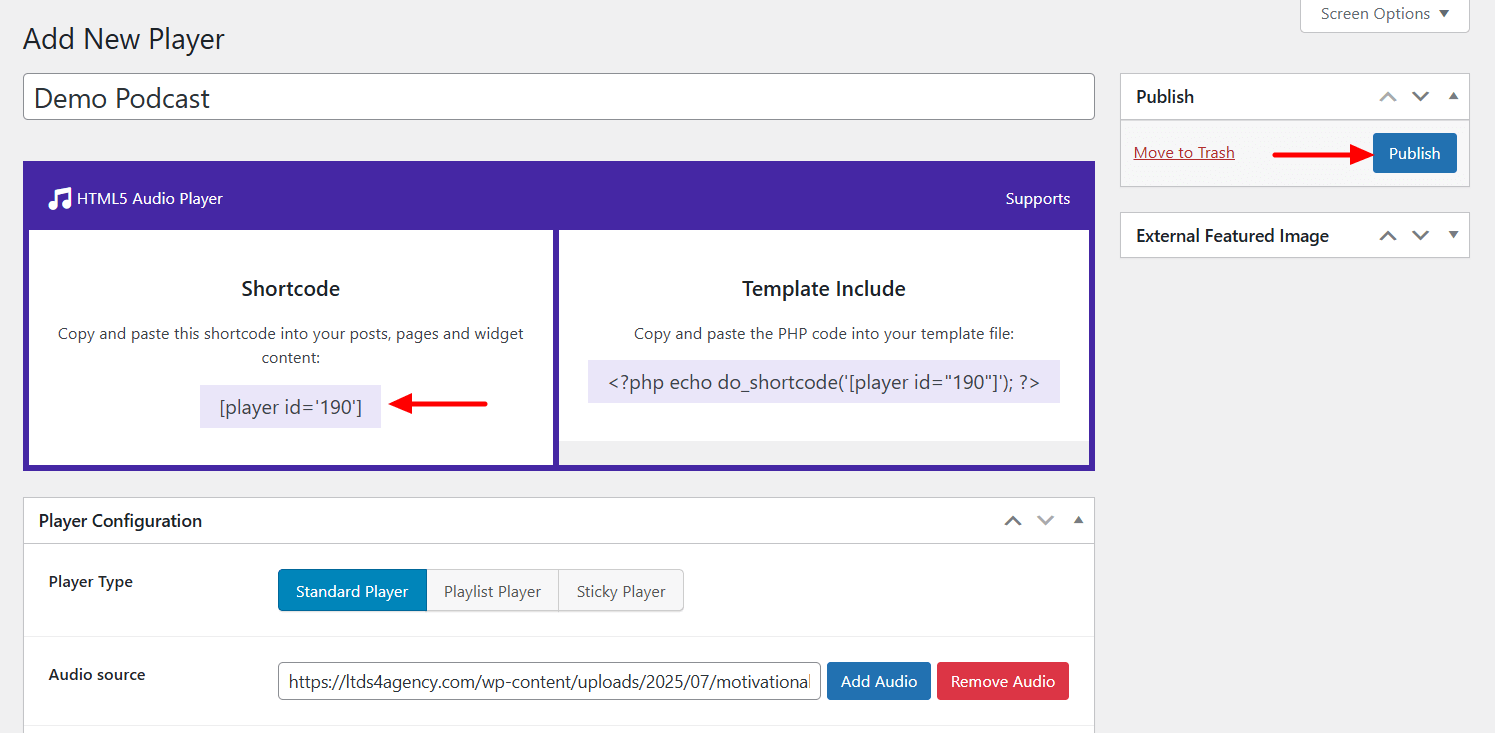The width and height of the screenshot is (1495, 733).
Task: Open the Supports link in header
Action: [1037, 199]
